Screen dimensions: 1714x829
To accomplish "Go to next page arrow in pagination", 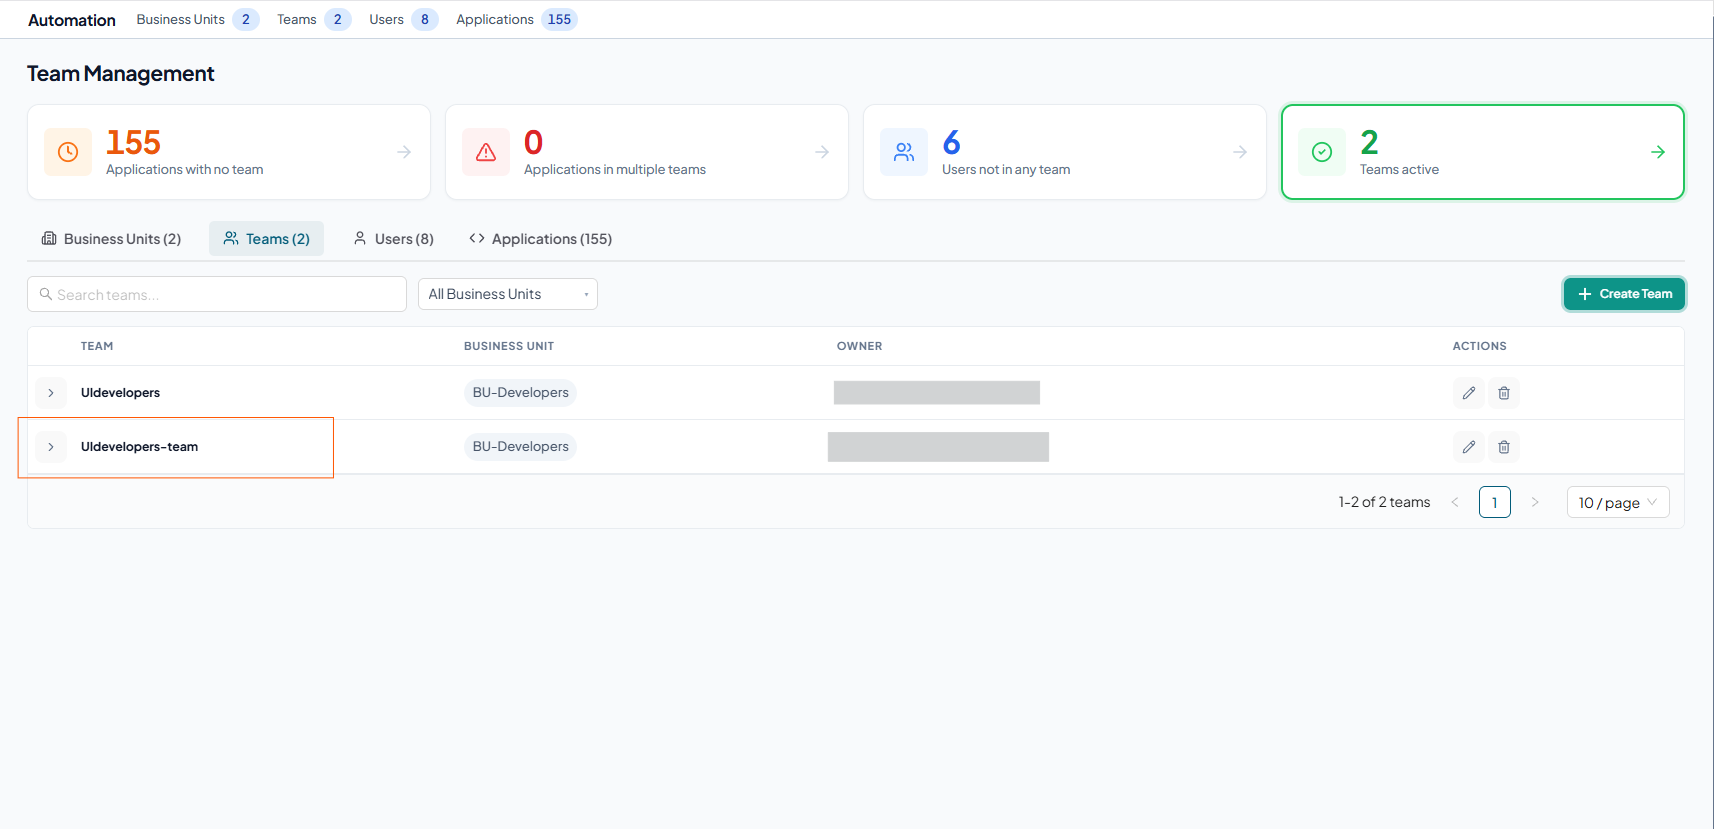I will point(1535,502).
